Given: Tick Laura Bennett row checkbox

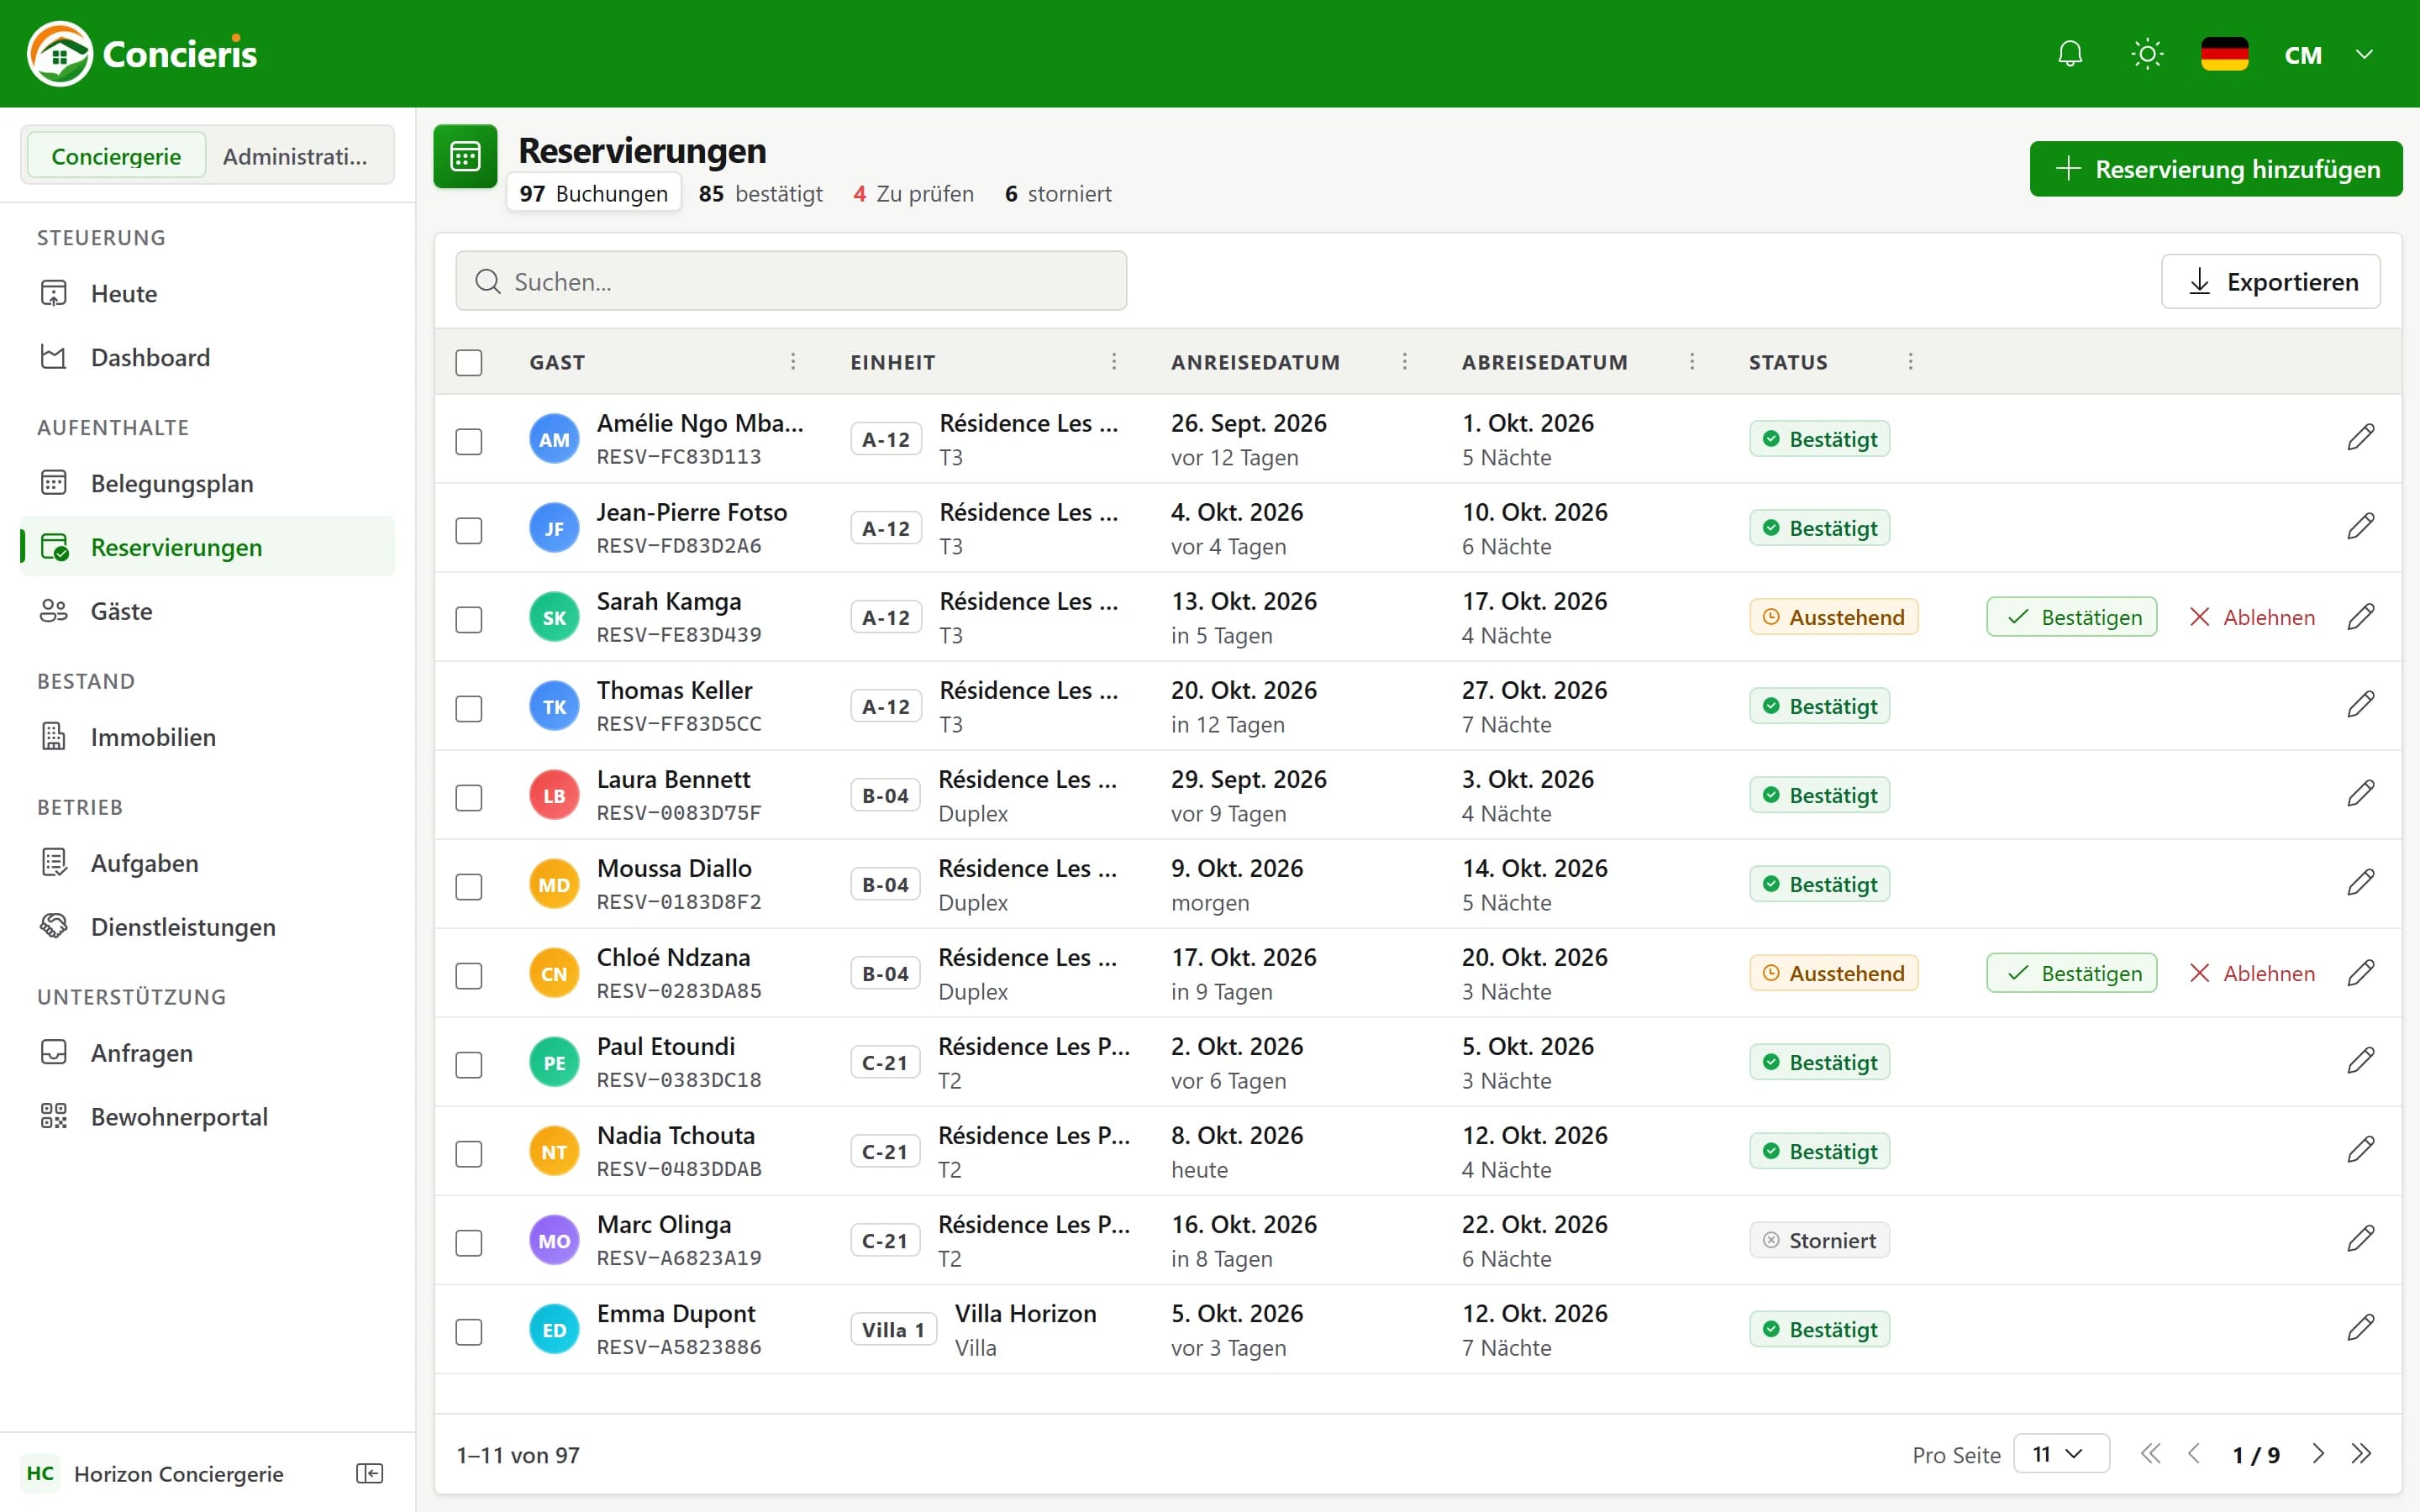Looking at the screenshot, I should click(469, 797).
